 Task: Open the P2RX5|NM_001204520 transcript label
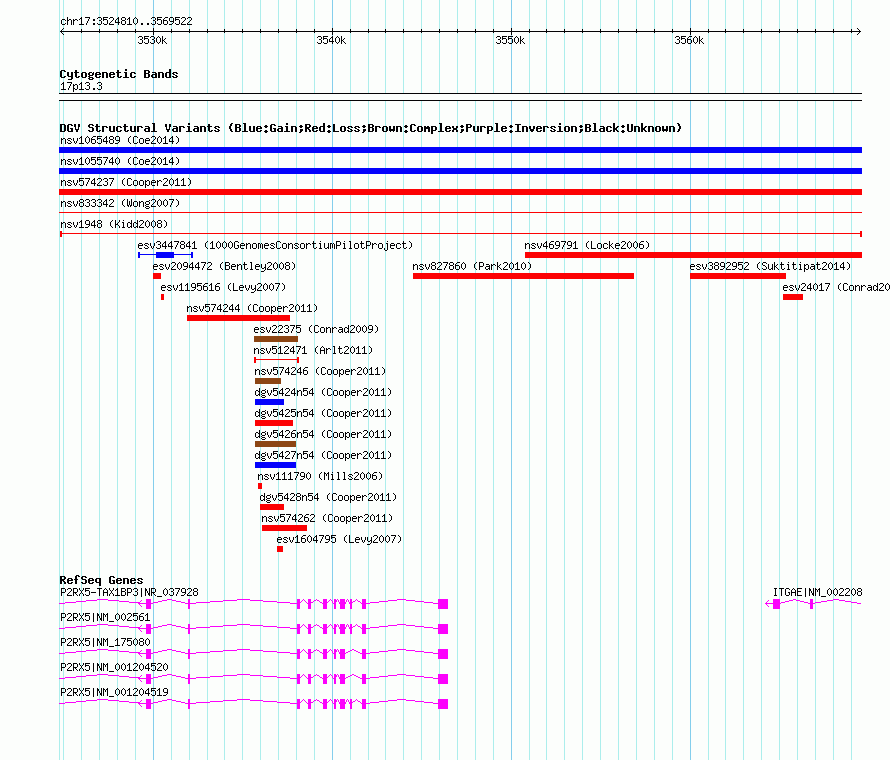point(115,667)
